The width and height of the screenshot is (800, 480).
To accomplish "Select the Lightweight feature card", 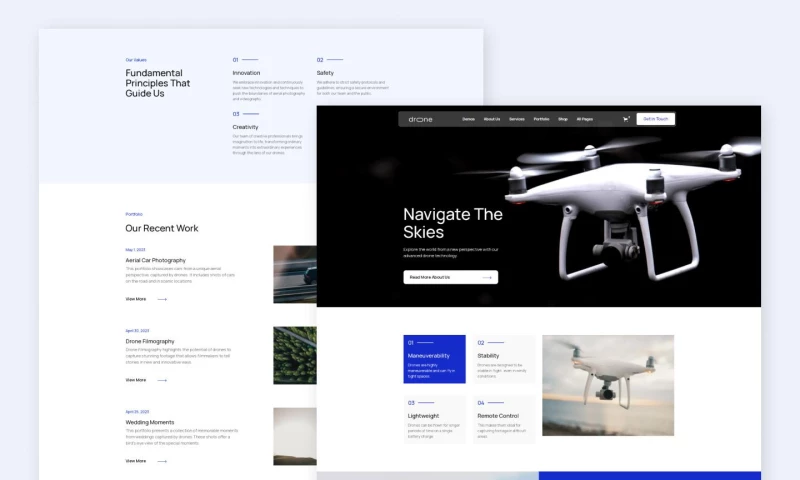I will [434, 419].
